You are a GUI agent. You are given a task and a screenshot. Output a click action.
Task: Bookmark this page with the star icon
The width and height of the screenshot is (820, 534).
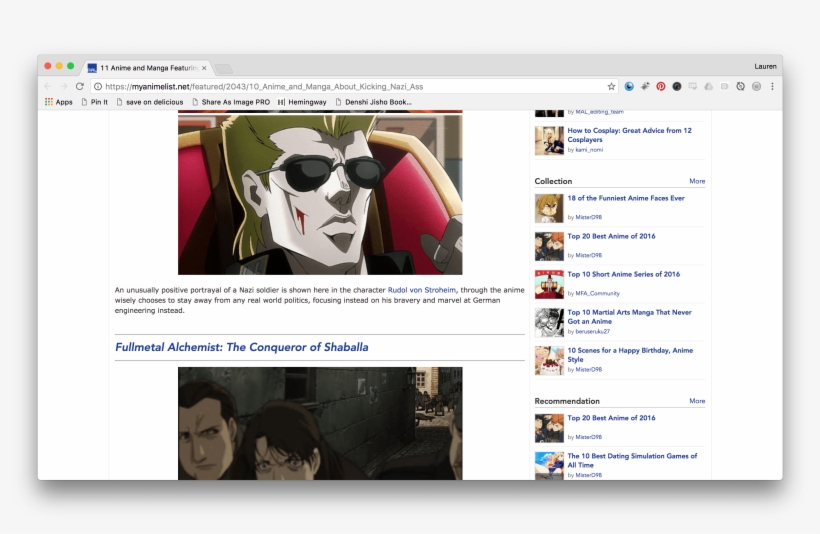click(x=611, y=86)
